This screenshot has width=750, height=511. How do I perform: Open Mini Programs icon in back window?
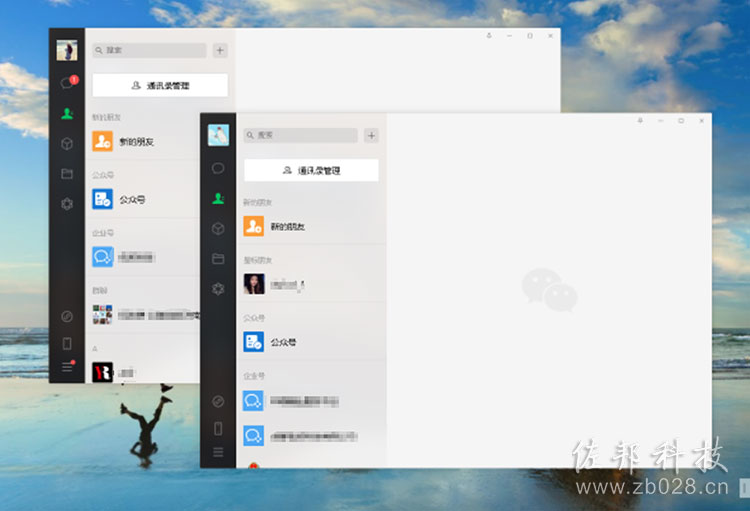pyautogui.click(x=67, y=316)
